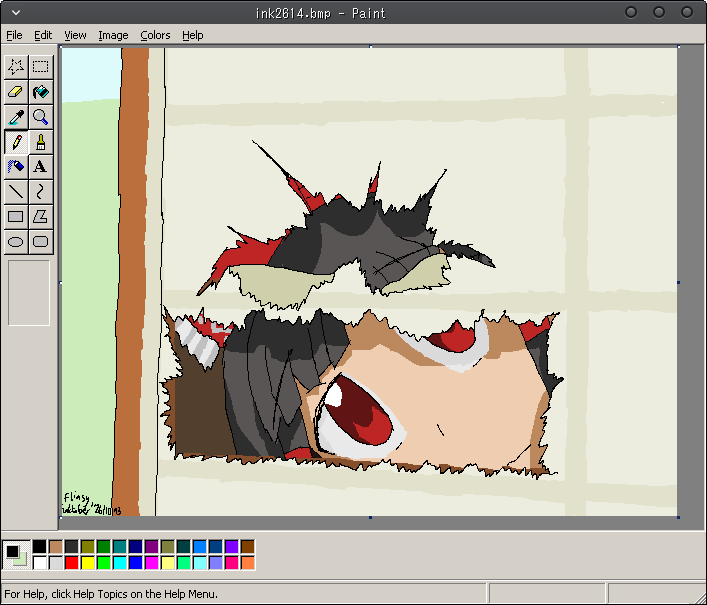Choose the teal palette swatch
Image resolution: width=707 pixels, height=605 pixels.
coord(119,547)
